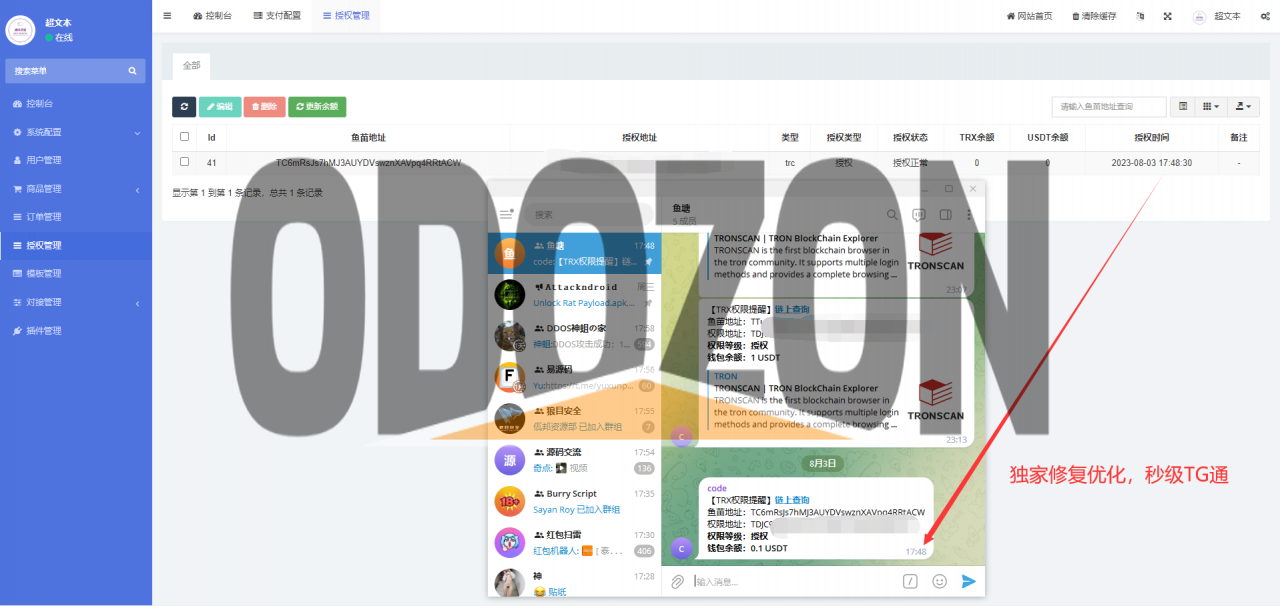This screenshot has width=1280, height=608.
Task: Click 超文本 user avatar in top bar
Action: coord(1199,16)
